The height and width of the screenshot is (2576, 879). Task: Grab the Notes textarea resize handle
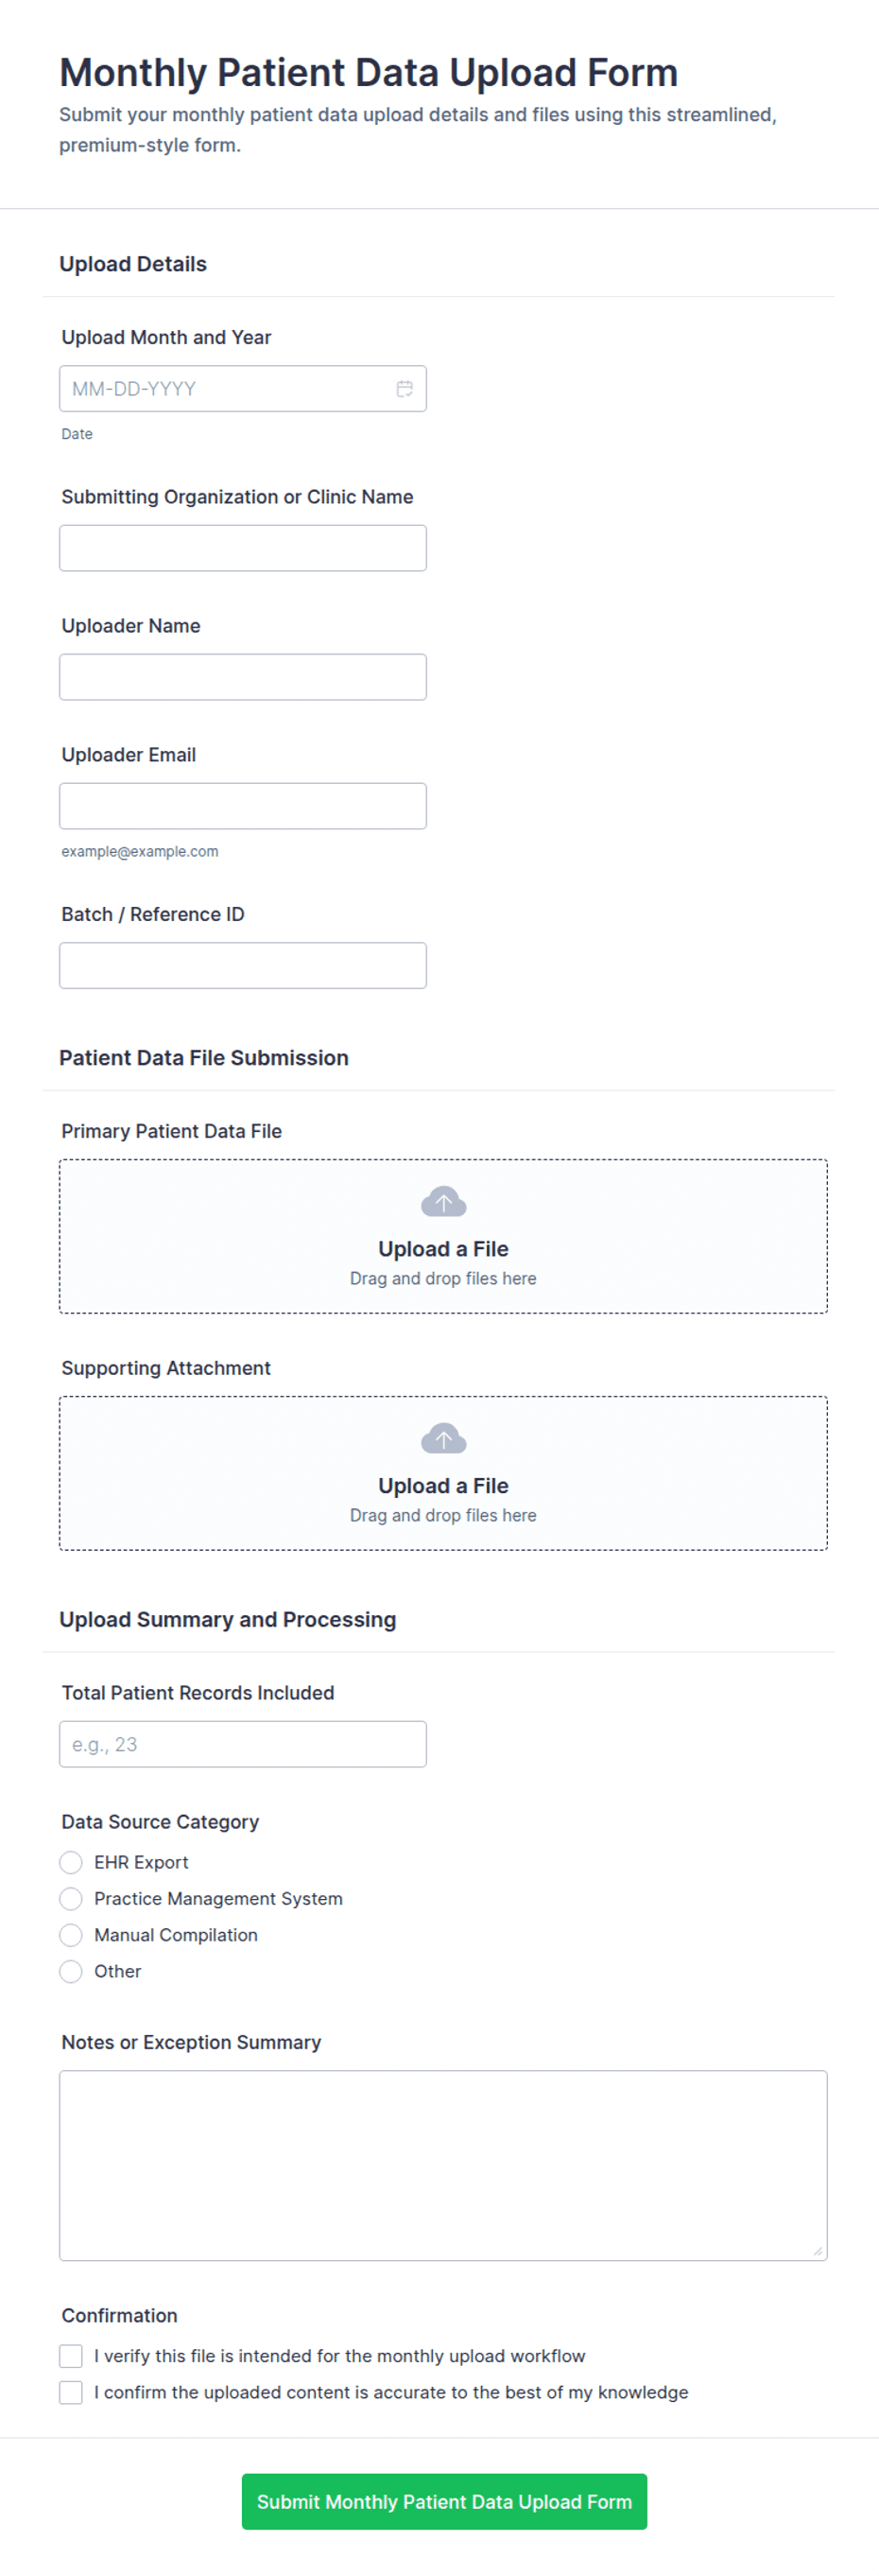(x=817, y=2250)
